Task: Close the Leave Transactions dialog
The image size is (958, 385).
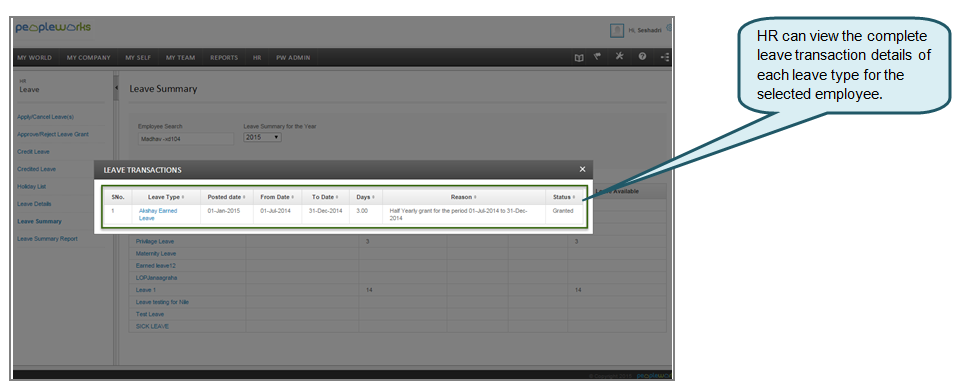Action: coord(582,169)
